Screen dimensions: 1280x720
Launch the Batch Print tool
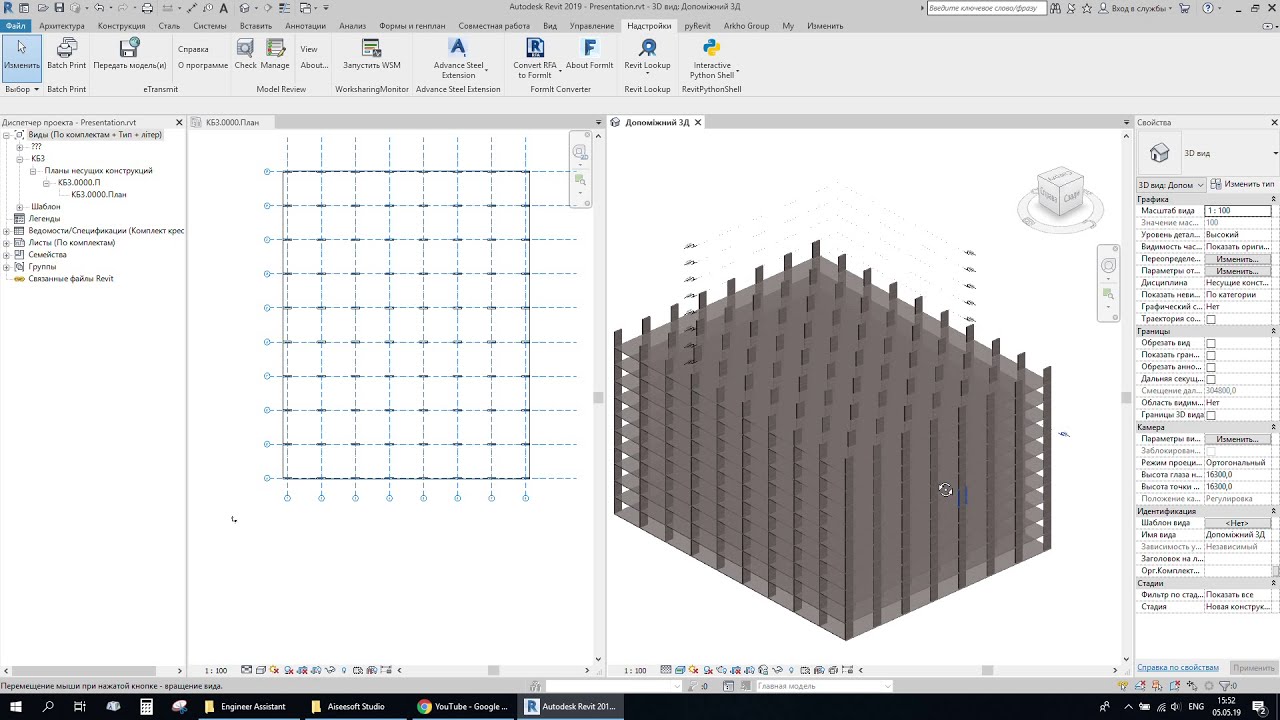click(66, 55)
